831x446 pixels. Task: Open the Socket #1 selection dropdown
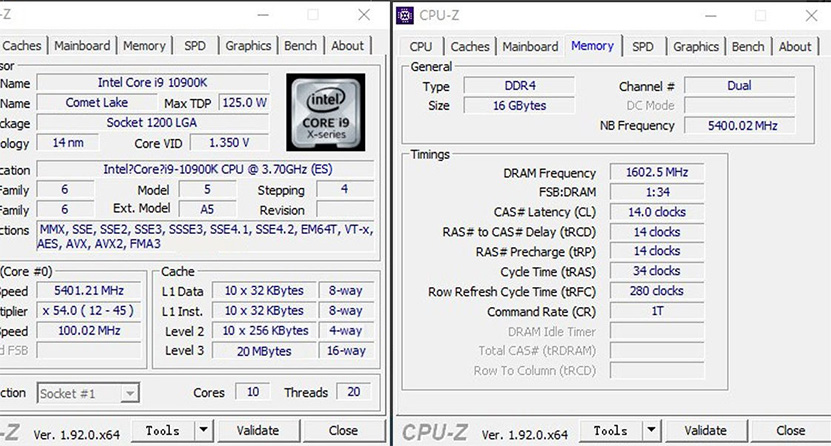[88, 393]
